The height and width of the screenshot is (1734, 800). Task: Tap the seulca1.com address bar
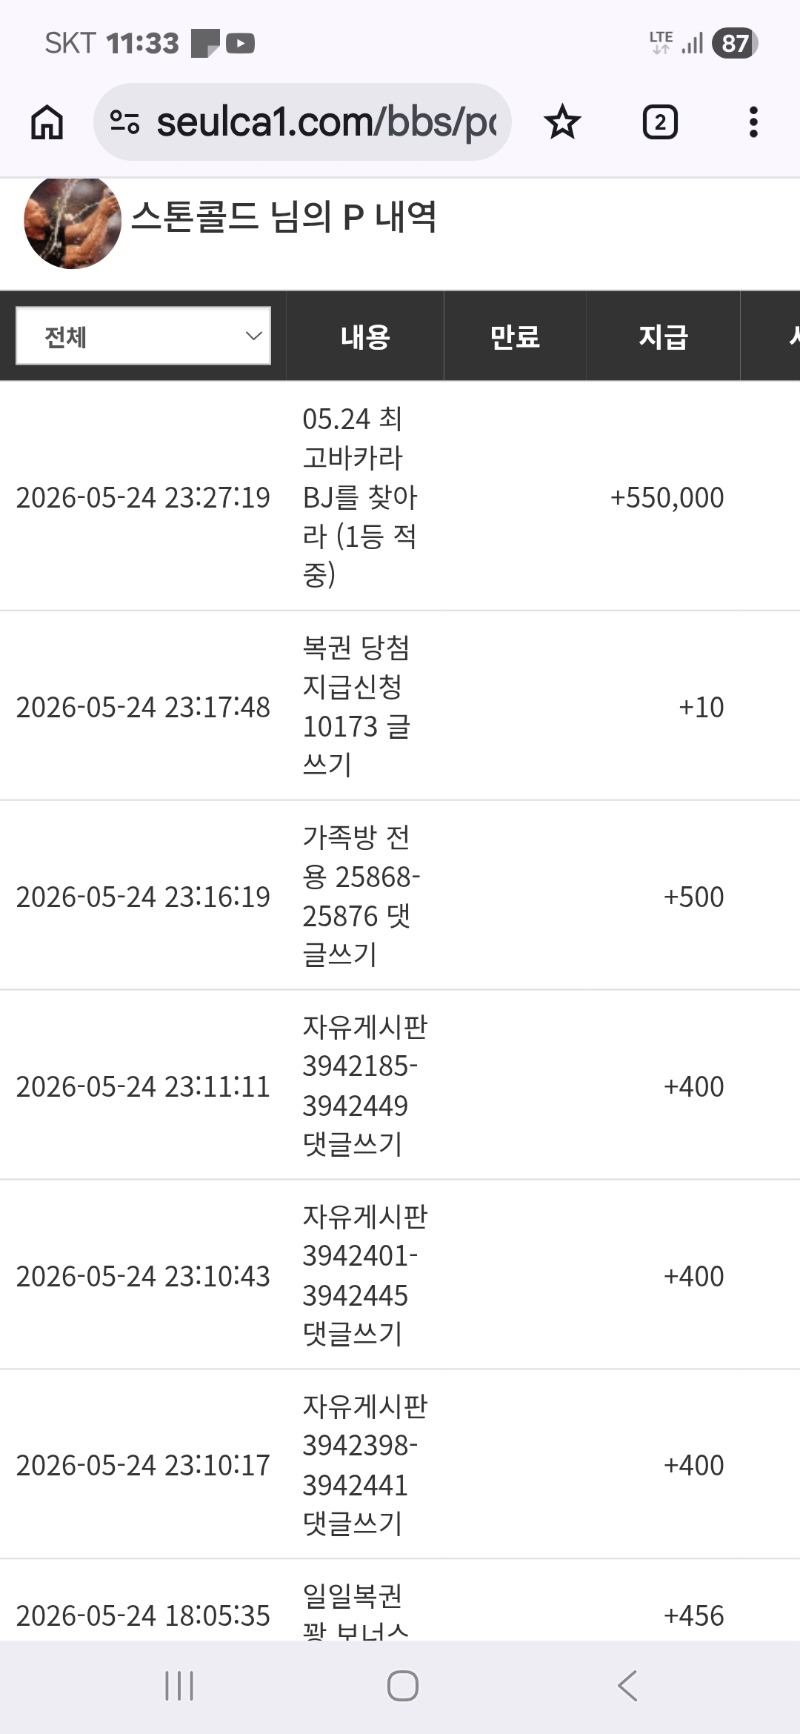coord(302,123)
